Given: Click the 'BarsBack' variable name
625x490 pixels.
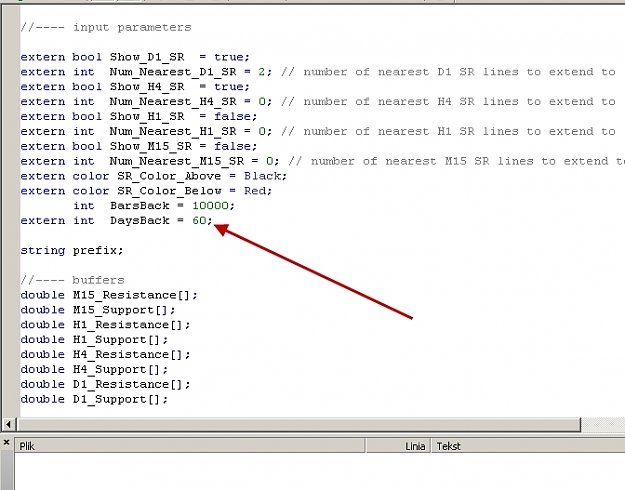Looking at the screenshot, I should point(140,206).
